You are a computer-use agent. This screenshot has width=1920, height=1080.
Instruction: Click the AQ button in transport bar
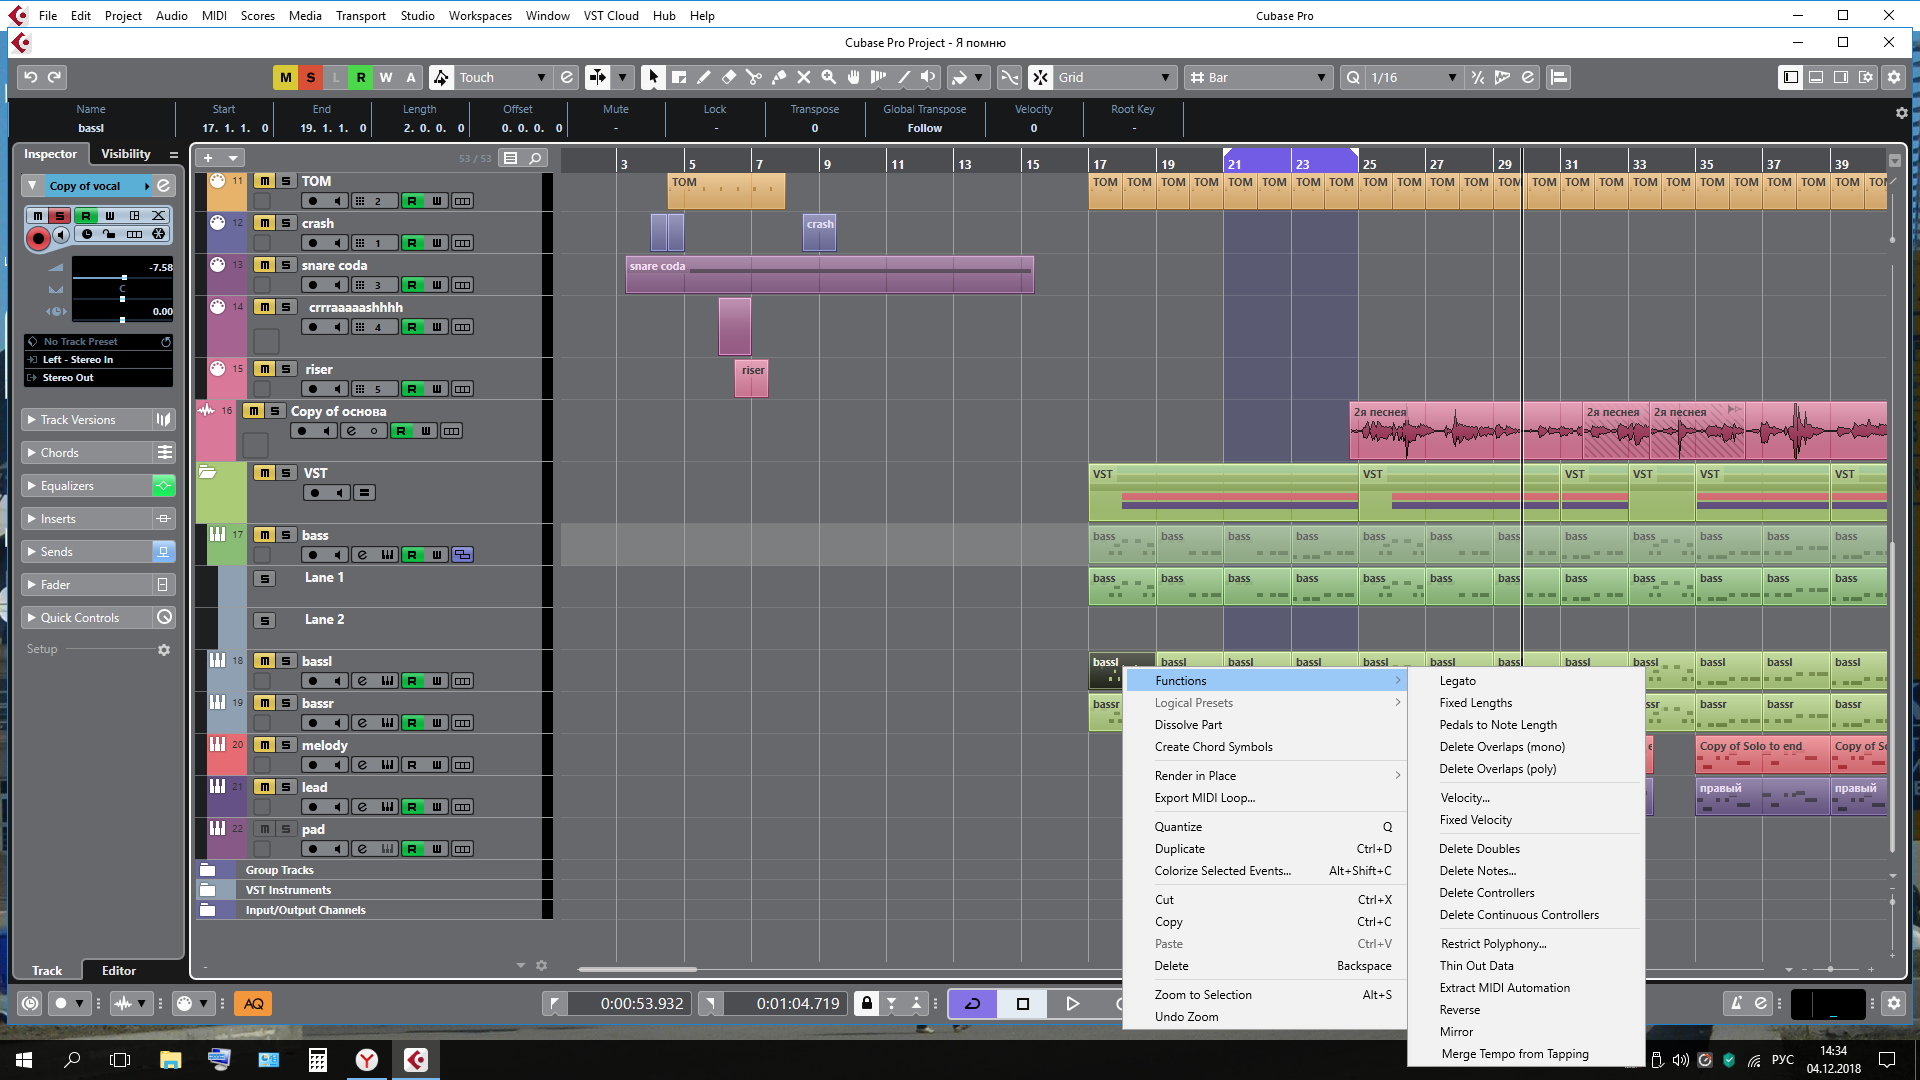[x=253, y=1003]
